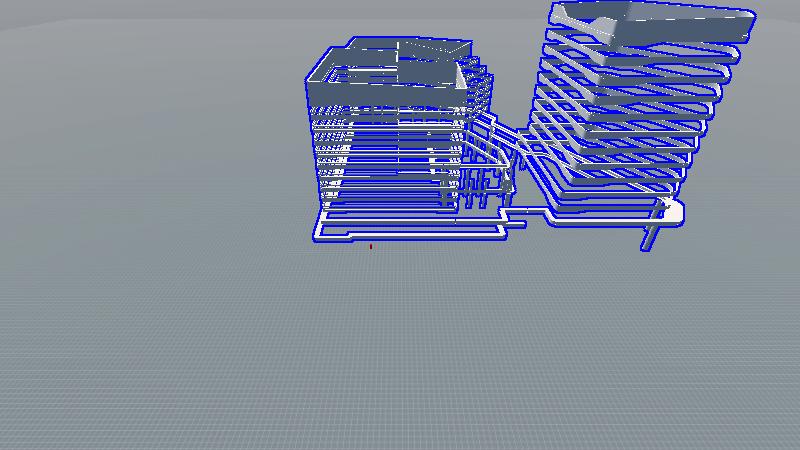This screenshot has height=450, width=800.
Task: Click ground-level walkway linking the two buildings
Action: coord(530,211)
